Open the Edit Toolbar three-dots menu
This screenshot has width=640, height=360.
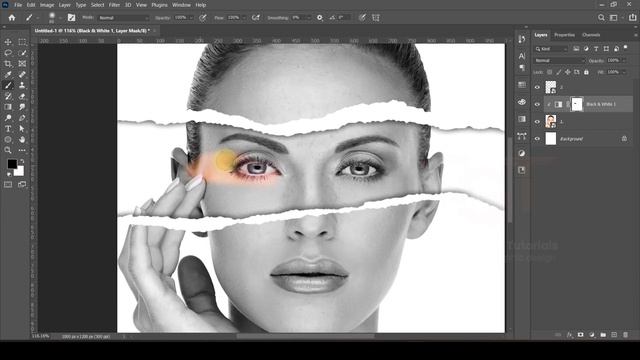pyautogui.click(x=22, y=150)
